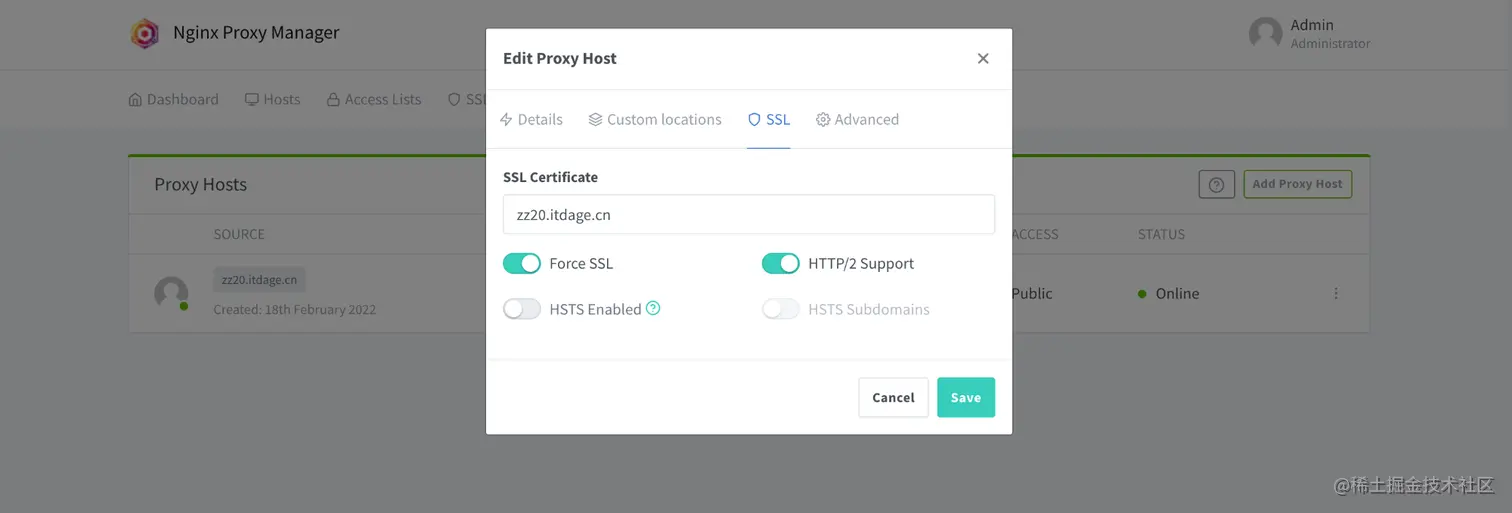This screenshot has height=513, width=1512.
Task: Save the proxy host settings
Action: [966, 397]
